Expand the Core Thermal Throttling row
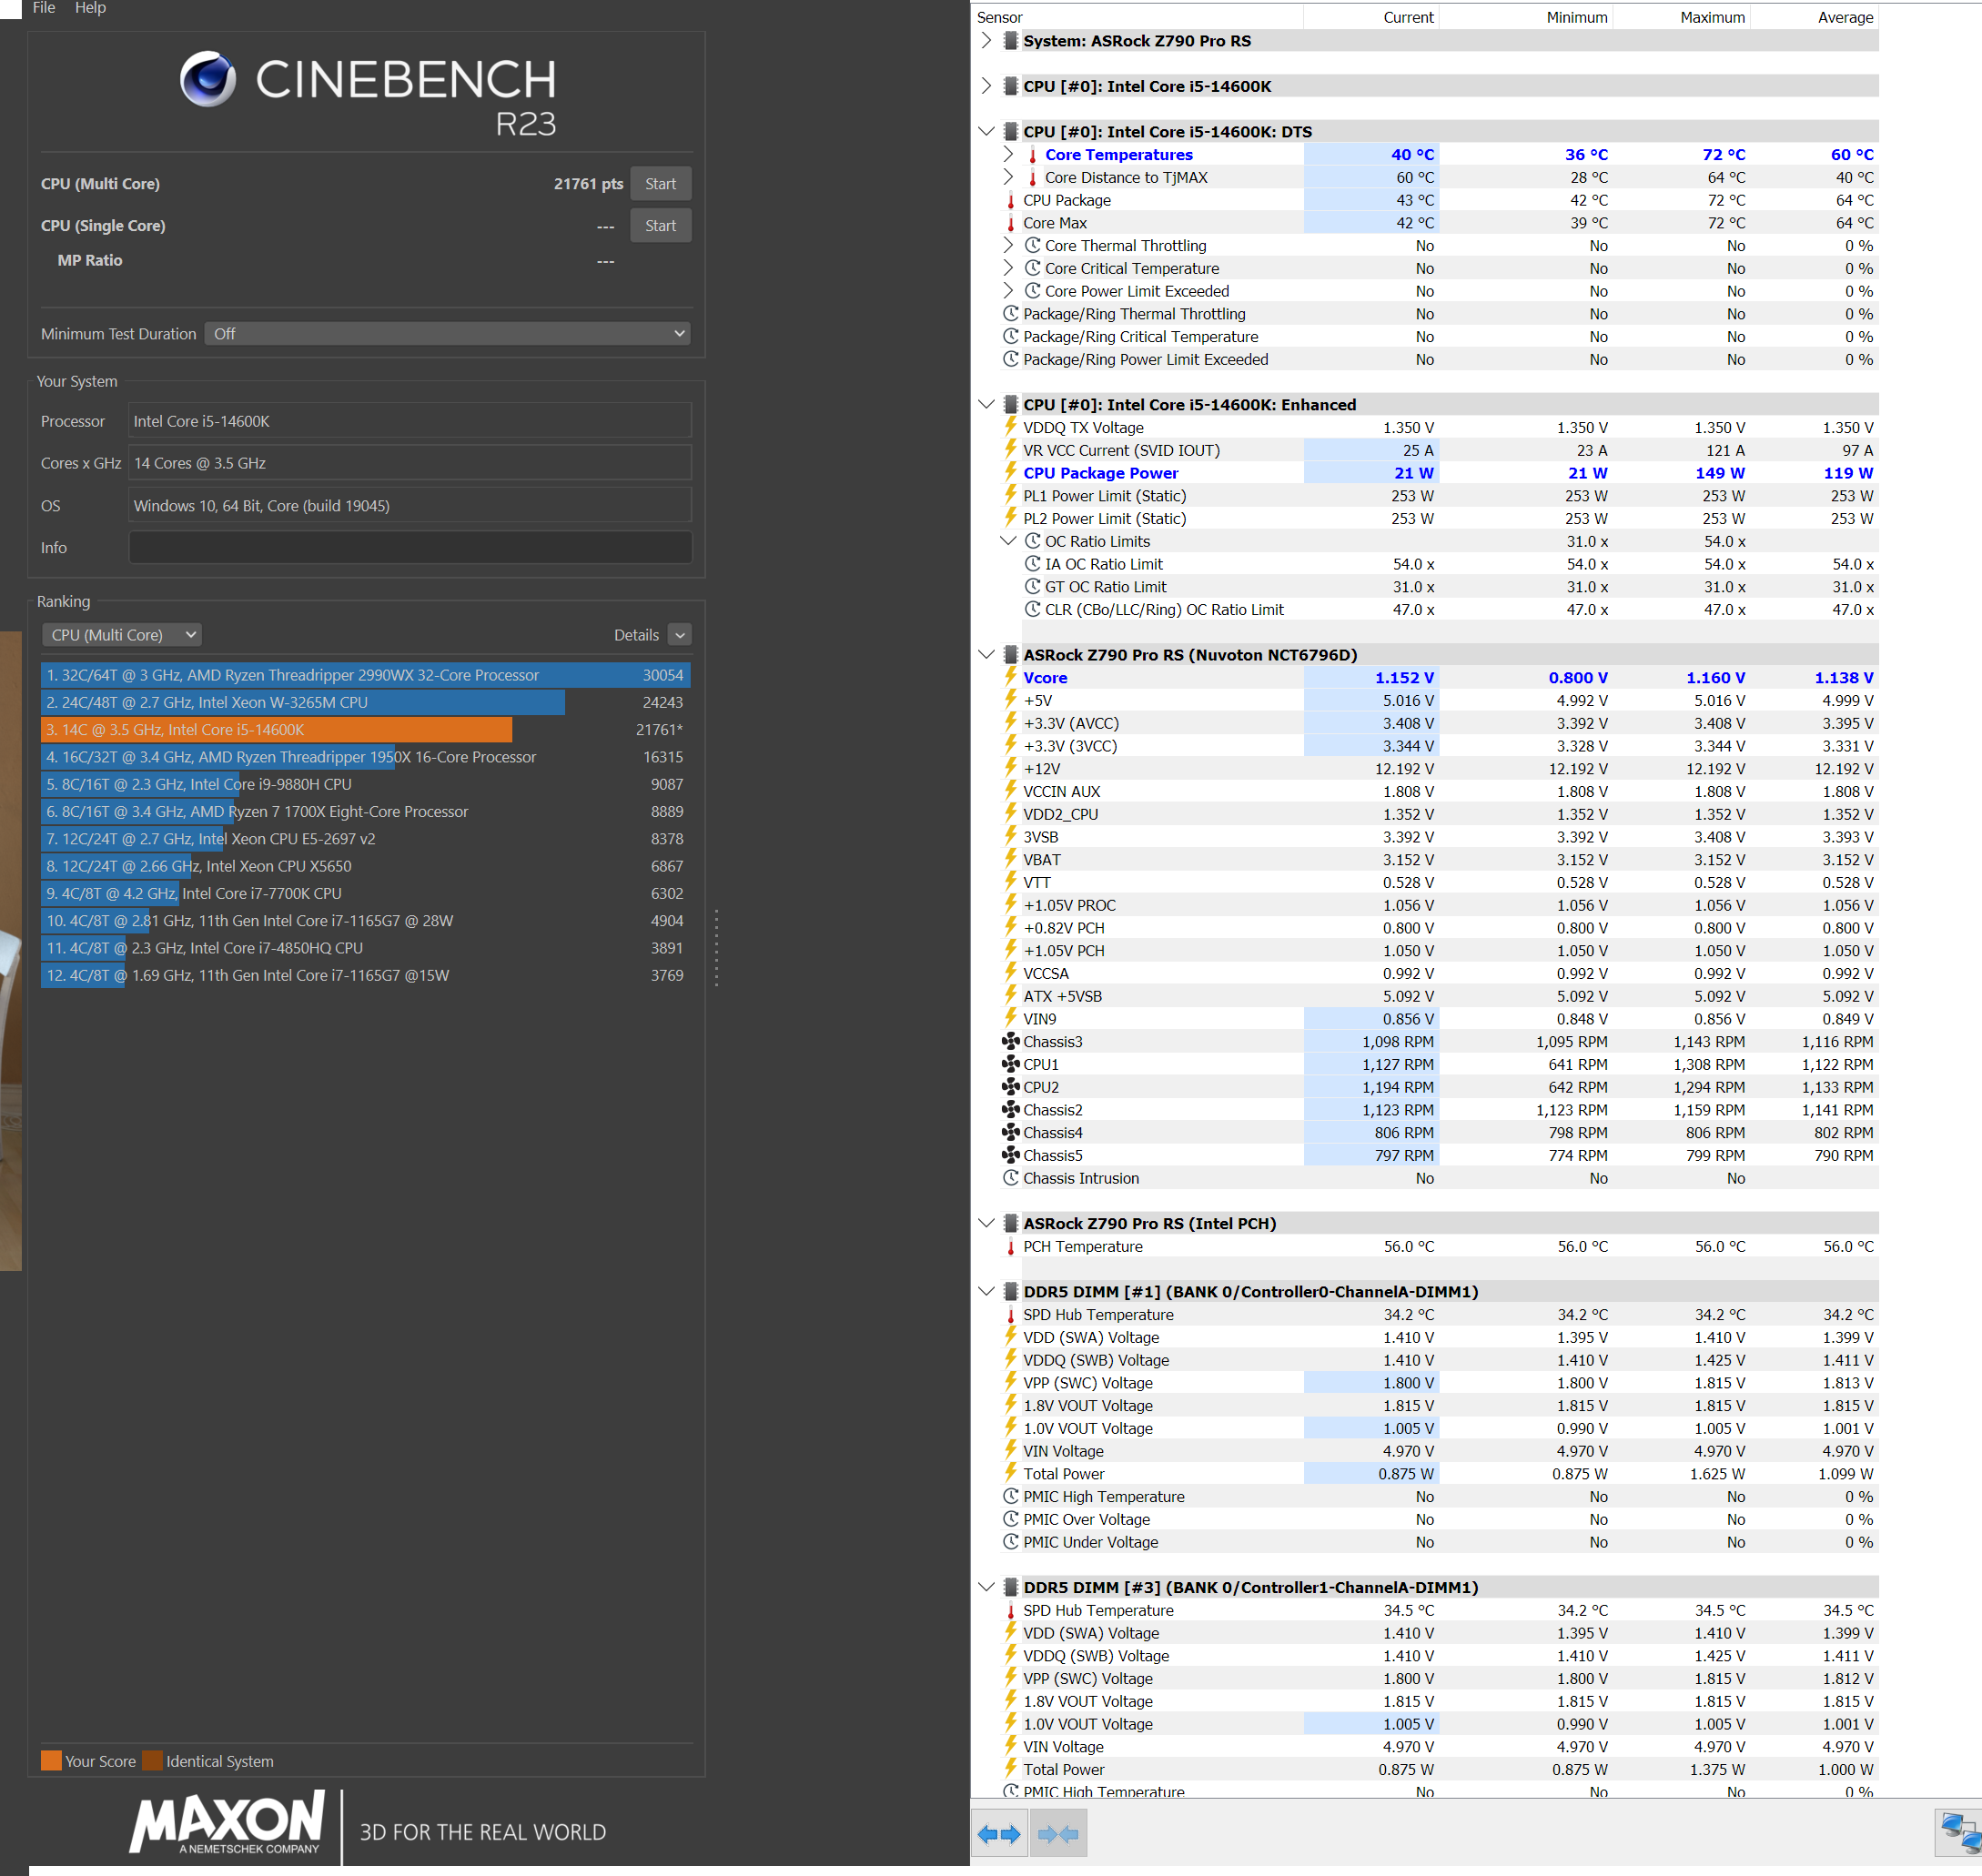 pyautogui.click(x=1008, y=246)
